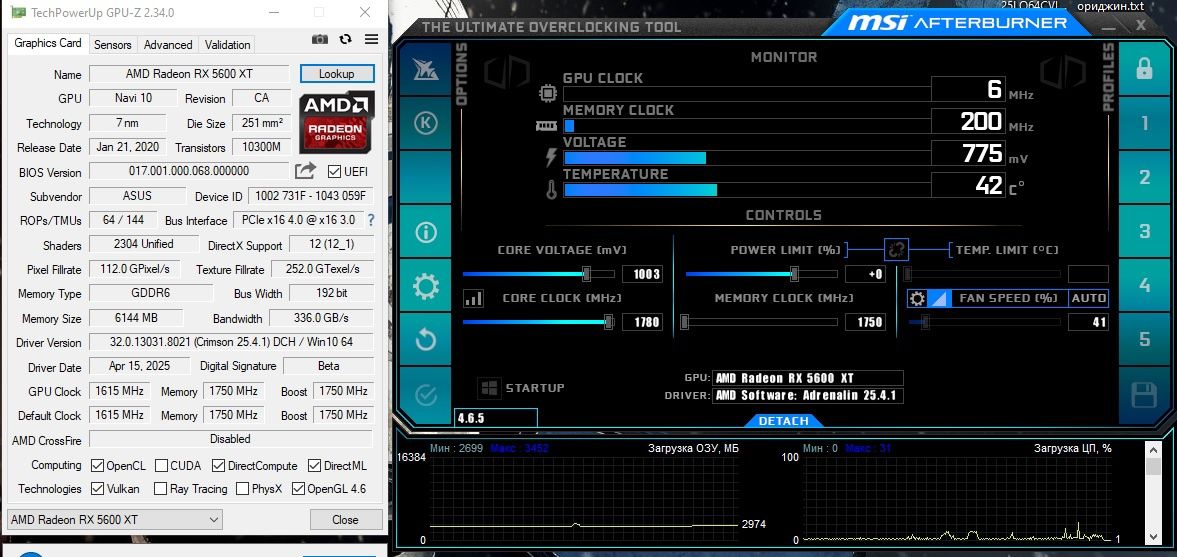
Task: Switch to the Validation tab
Action: [x=227, y=44]
